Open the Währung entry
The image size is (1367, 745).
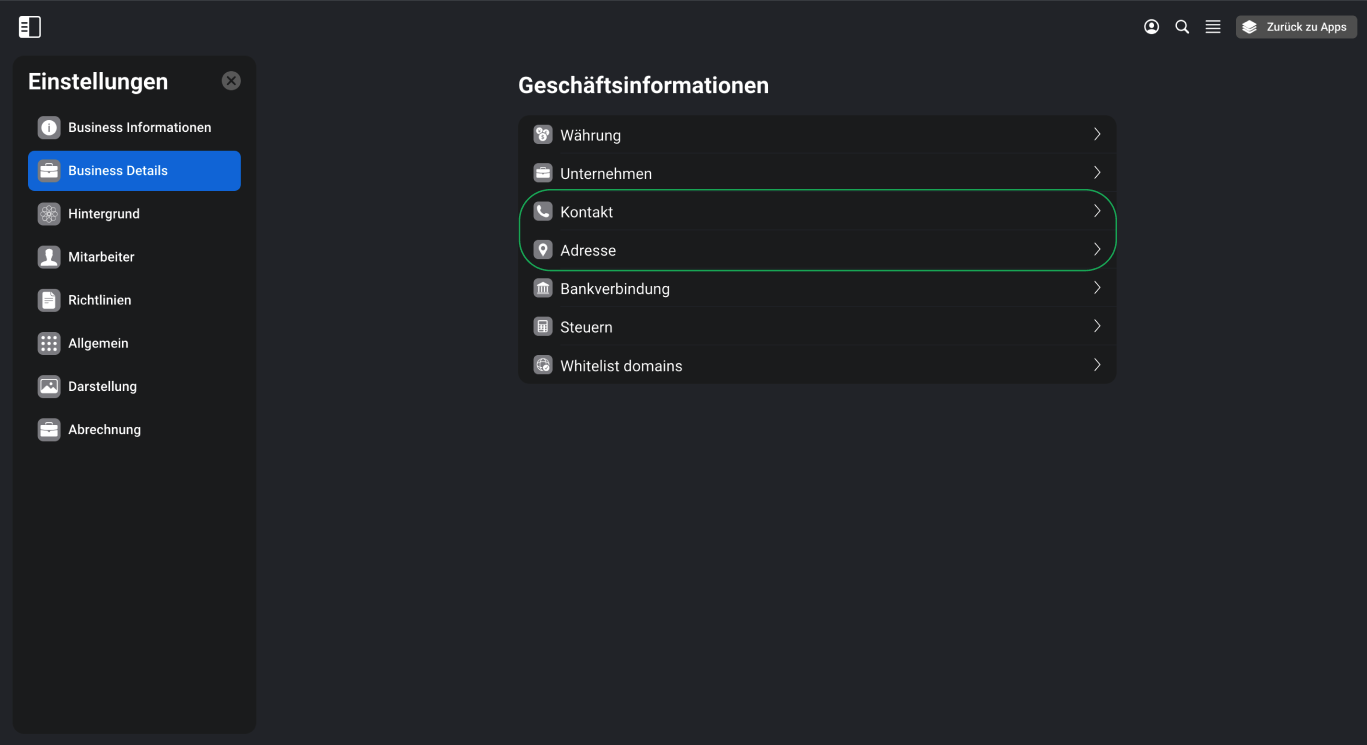pos(817,135)
